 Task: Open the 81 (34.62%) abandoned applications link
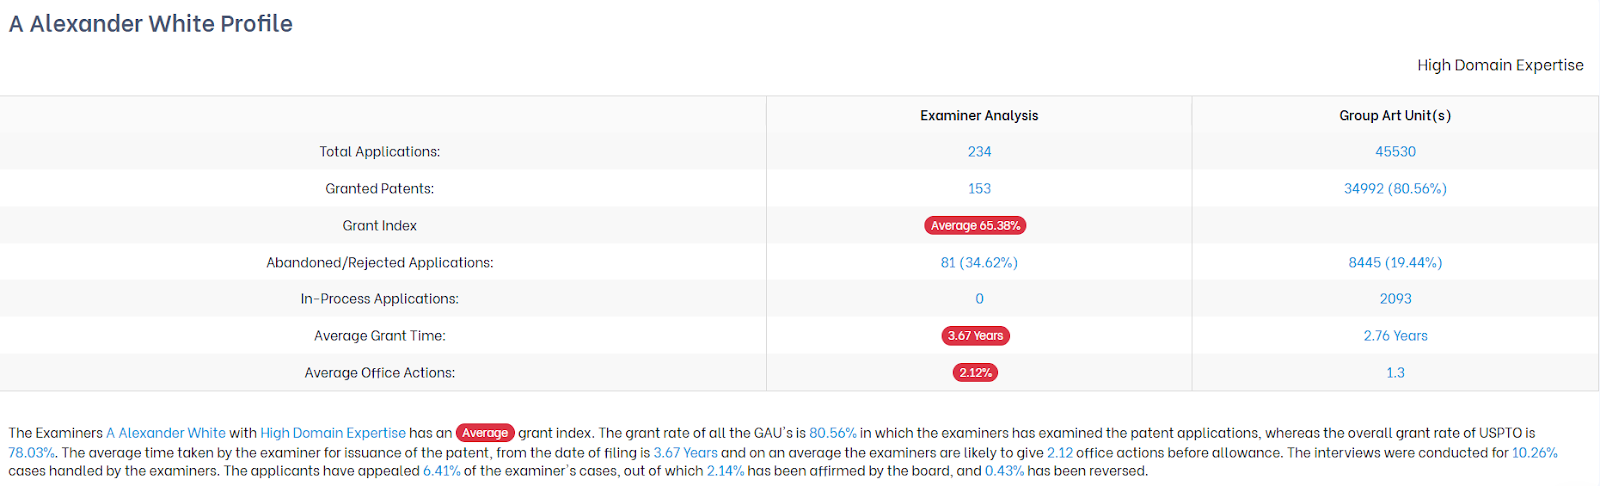pos(979,263)
